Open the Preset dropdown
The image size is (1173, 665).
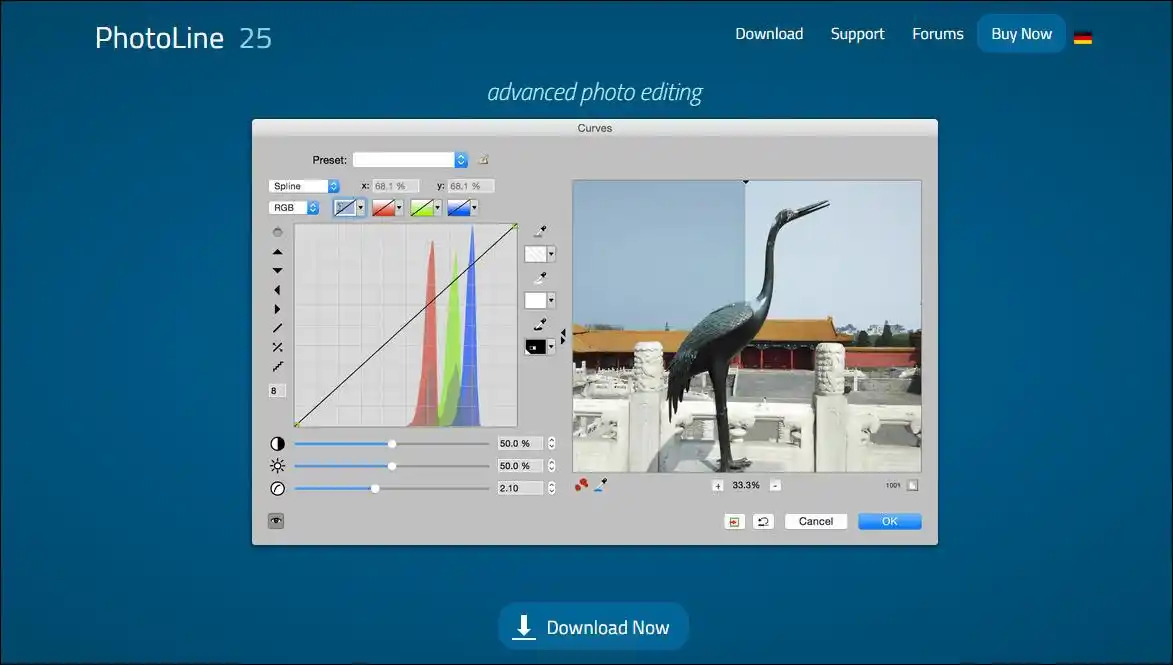point(410,160)
